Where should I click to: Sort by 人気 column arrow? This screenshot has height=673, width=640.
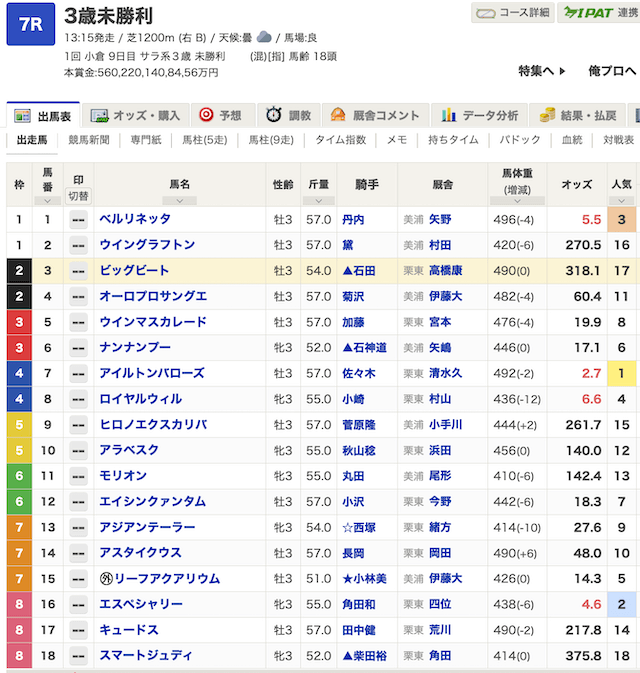click(621, 200)
